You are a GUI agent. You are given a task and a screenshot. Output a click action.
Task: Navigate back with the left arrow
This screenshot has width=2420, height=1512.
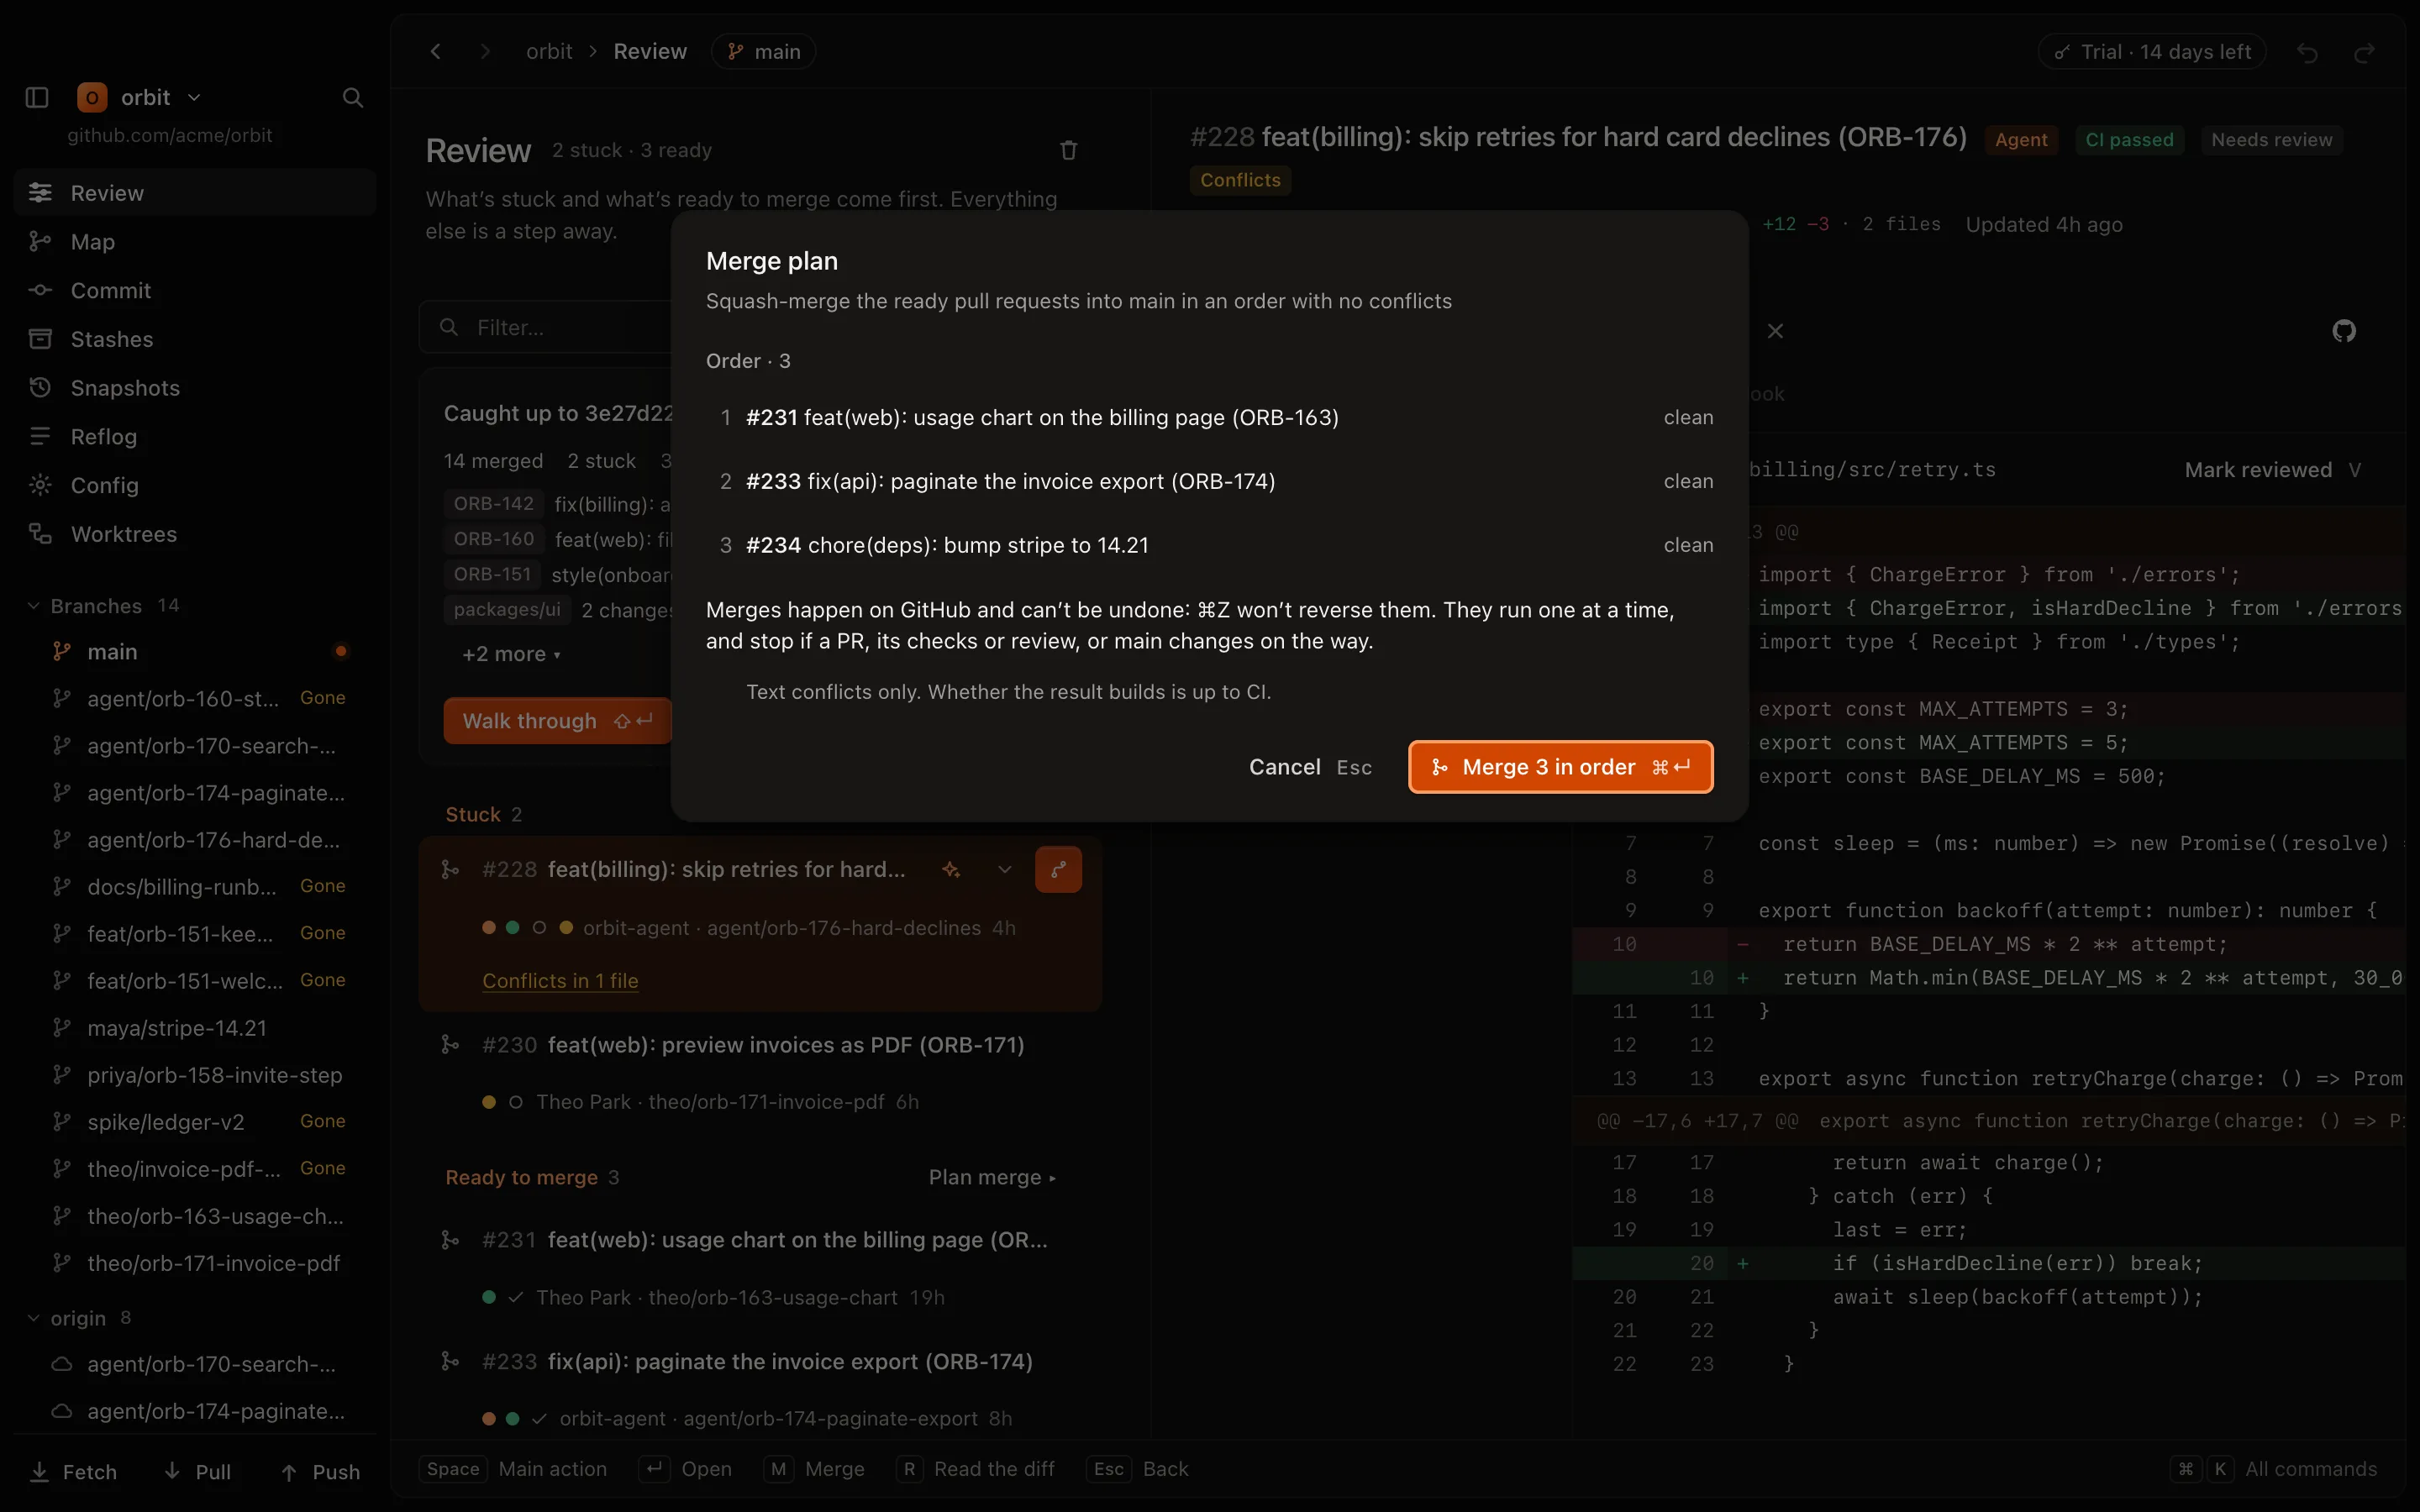pos(435,51)
